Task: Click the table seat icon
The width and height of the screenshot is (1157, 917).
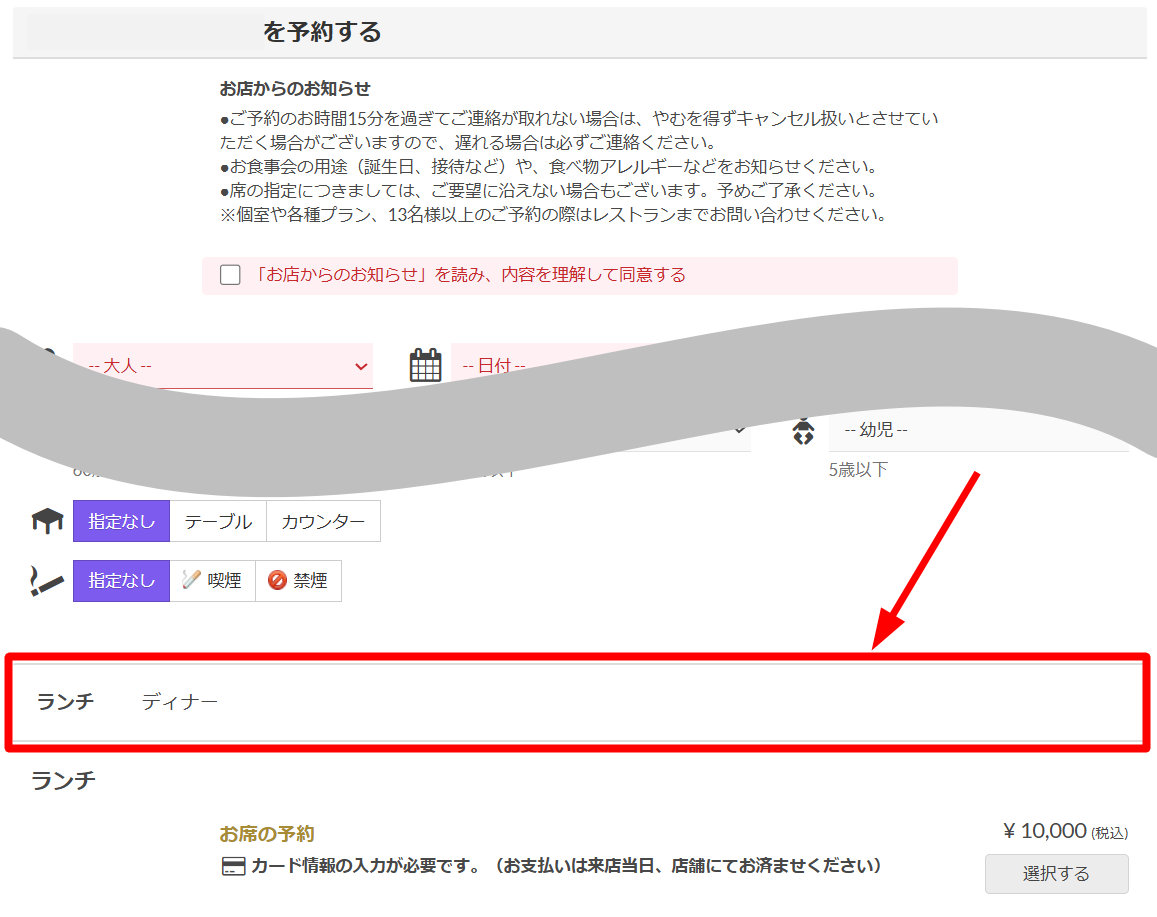Action: coord(47,521)
